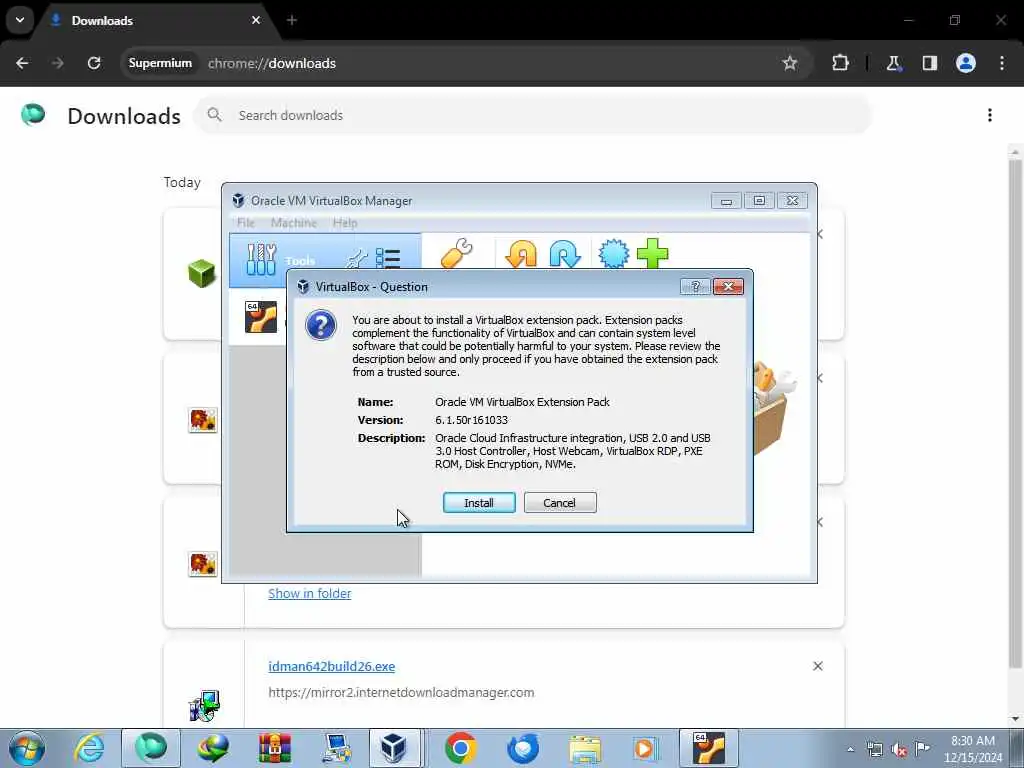Open the Help menu in VirtualBox Manager
Viewport: 1024px width, 768px height.
[x=345, y=223]
